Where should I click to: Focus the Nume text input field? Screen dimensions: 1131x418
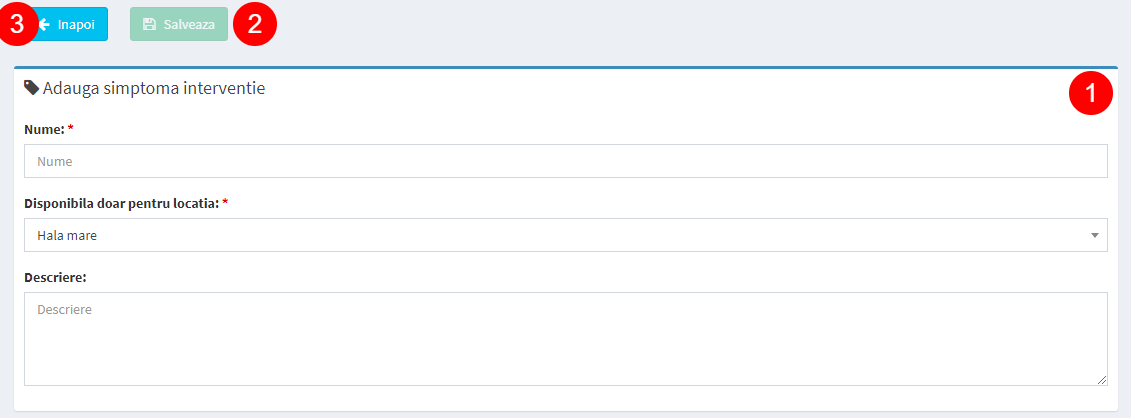click(566, 161)
